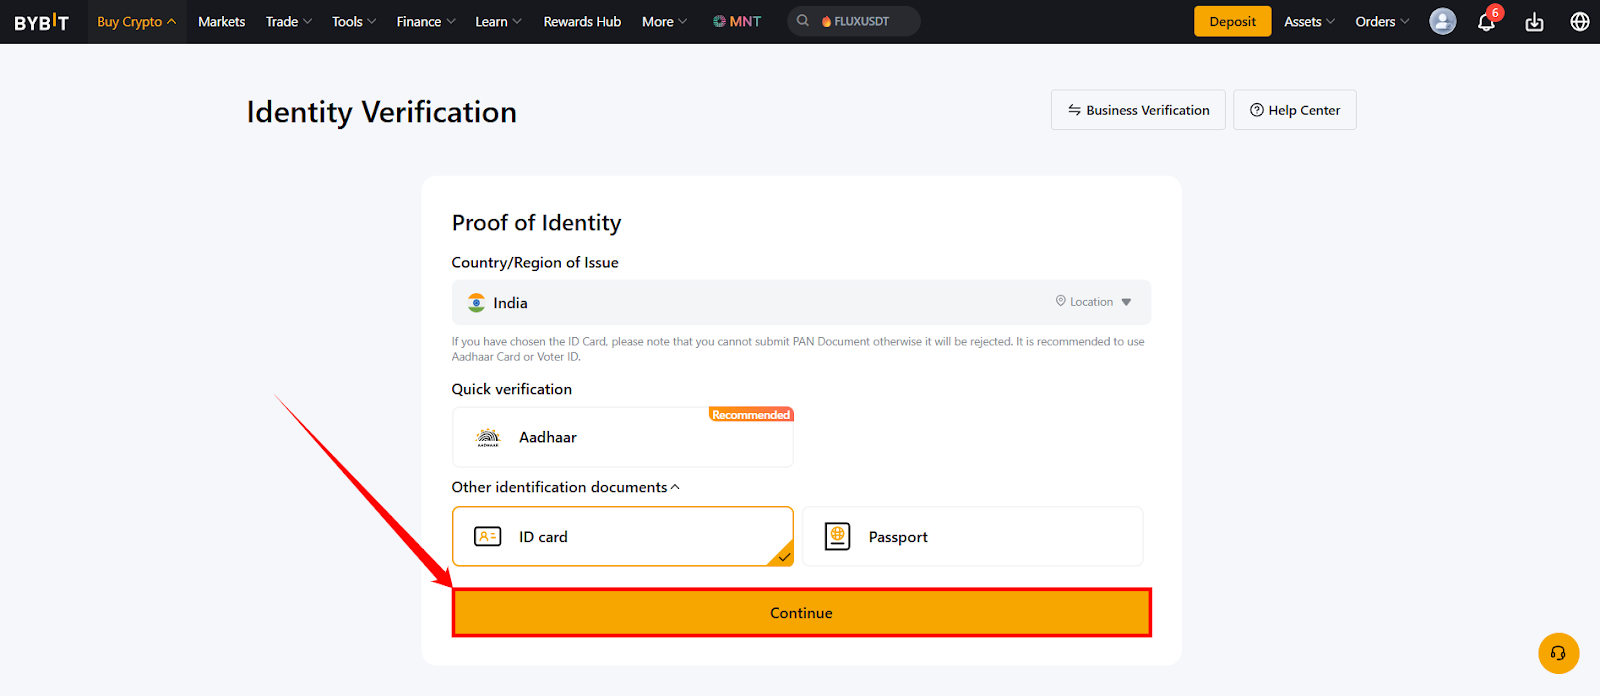
Task: Expand the Trade menu
Action: click(289, 22)
